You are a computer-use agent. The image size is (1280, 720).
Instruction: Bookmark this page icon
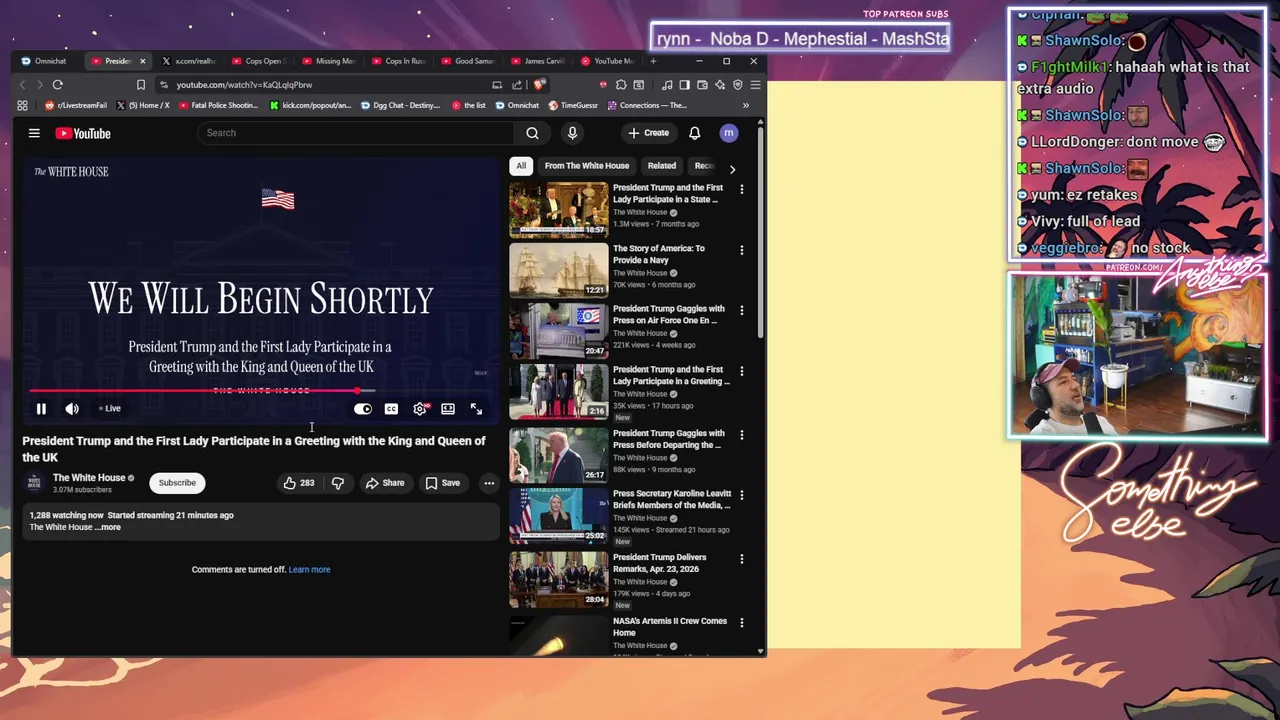click(x=141, y=85)
